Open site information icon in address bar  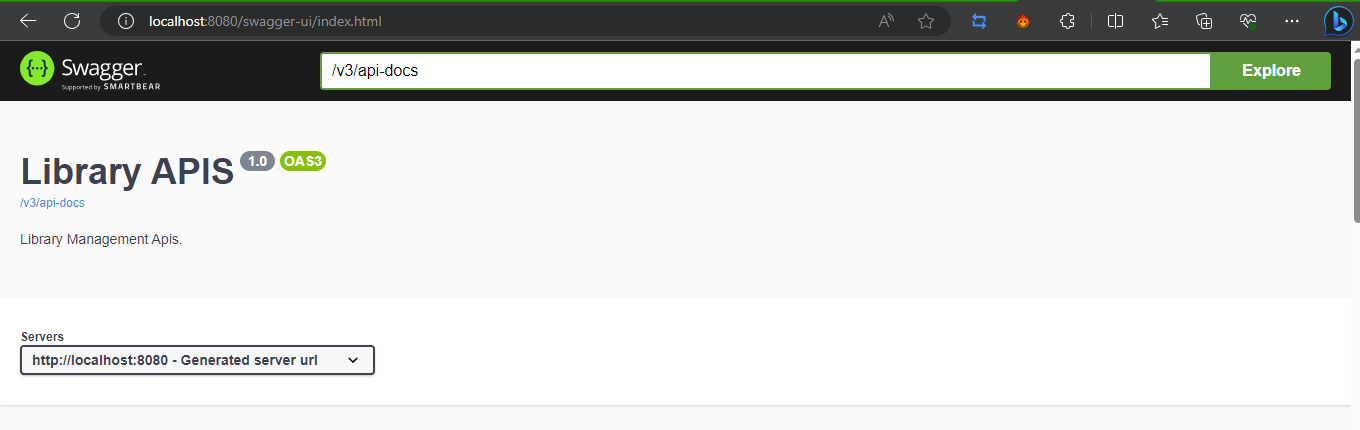(125, 20)
